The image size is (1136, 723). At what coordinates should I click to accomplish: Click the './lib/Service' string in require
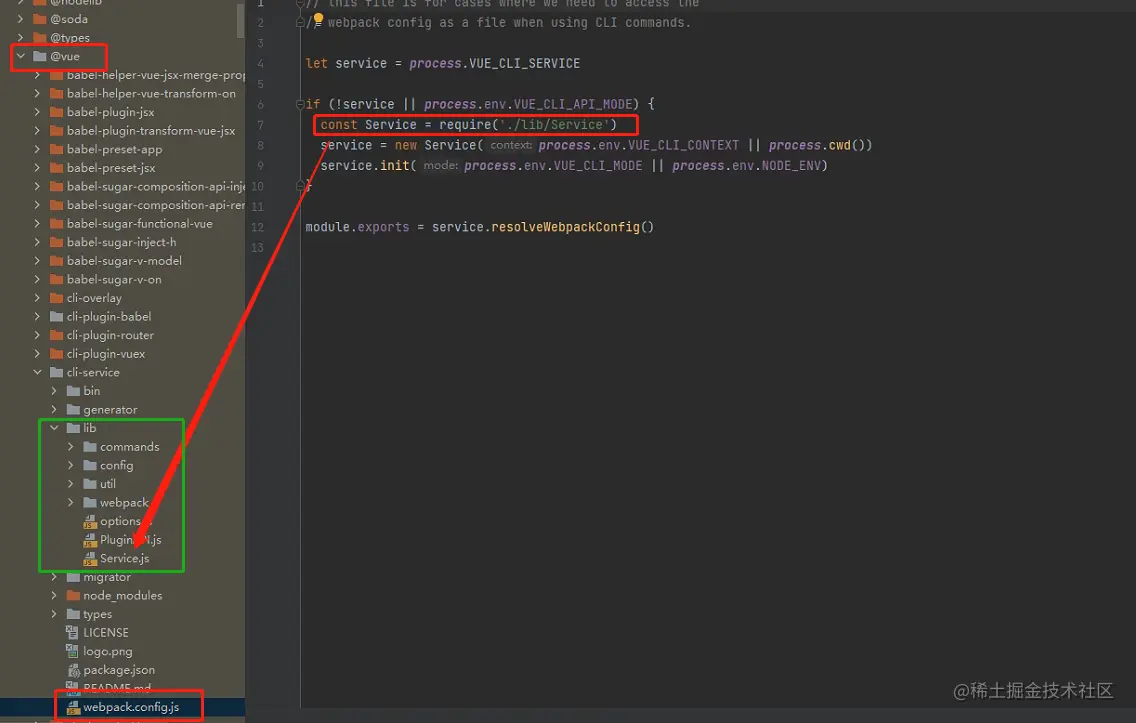coord(554,125)
